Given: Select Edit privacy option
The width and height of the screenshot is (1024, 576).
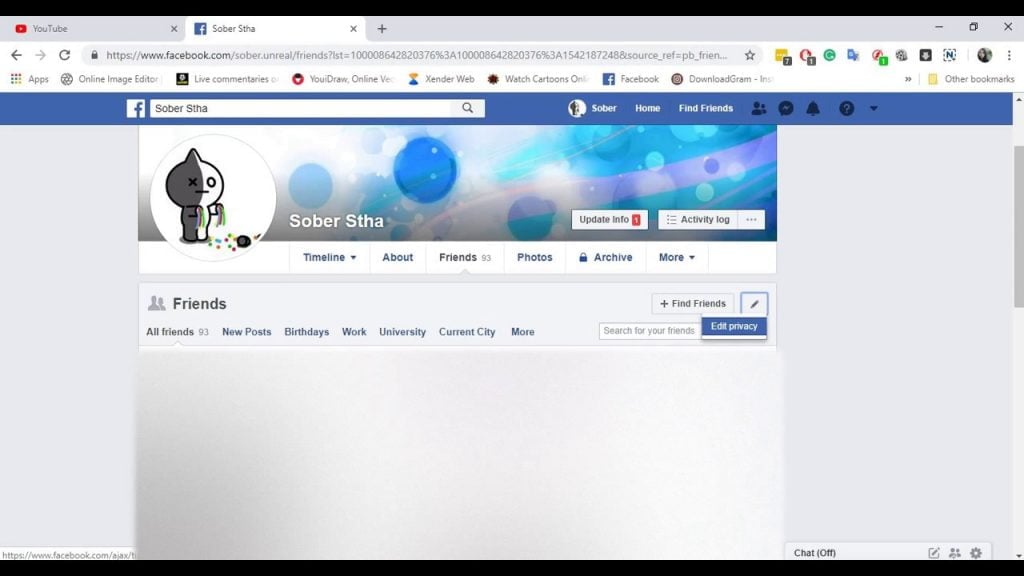Looking at the screenshot, I should click(x=734, y=327).
